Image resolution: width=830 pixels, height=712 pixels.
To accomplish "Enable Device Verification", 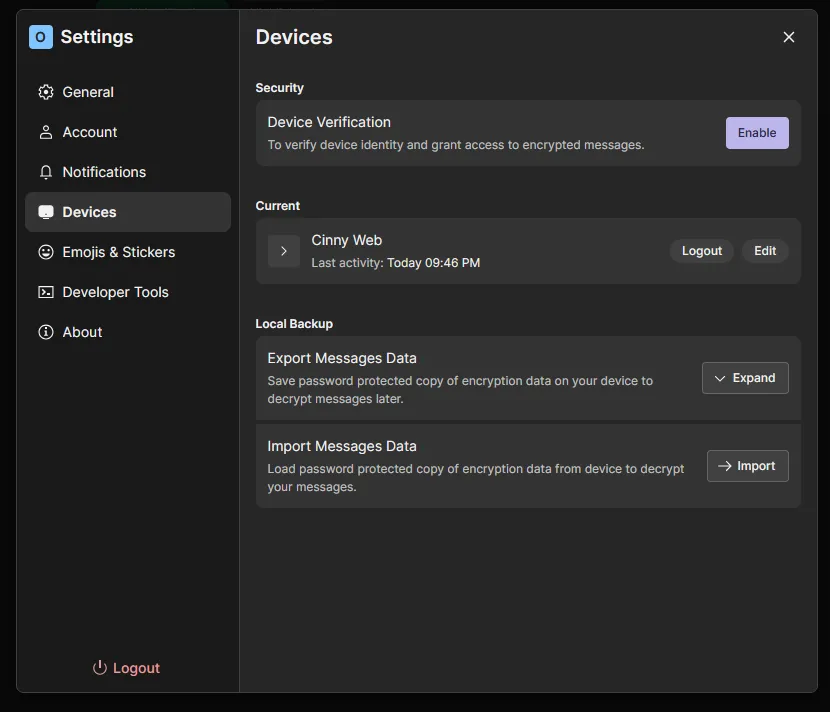I will [757, 133].
